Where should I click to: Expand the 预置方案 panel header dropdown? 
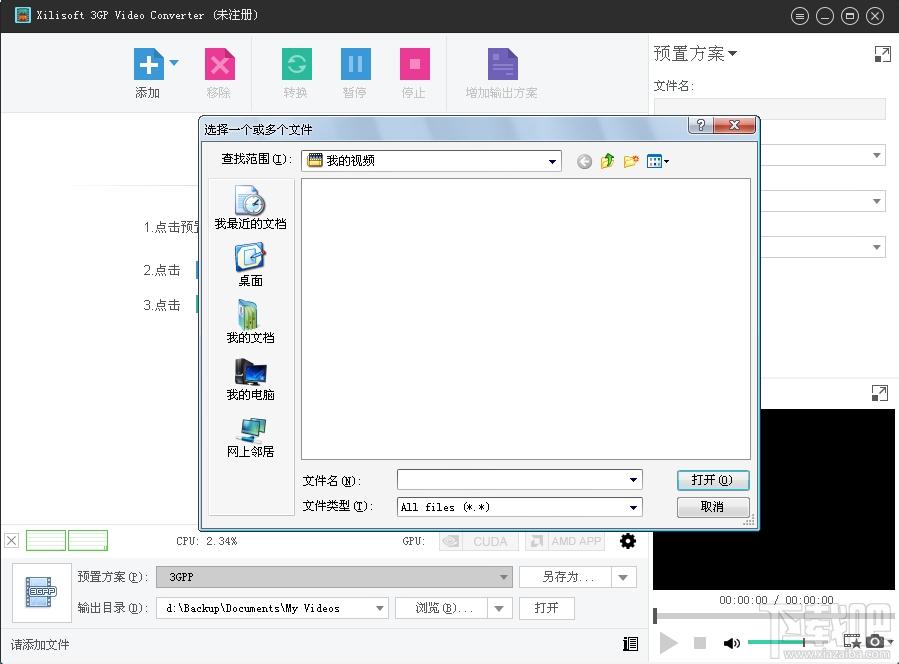(732, 54)
